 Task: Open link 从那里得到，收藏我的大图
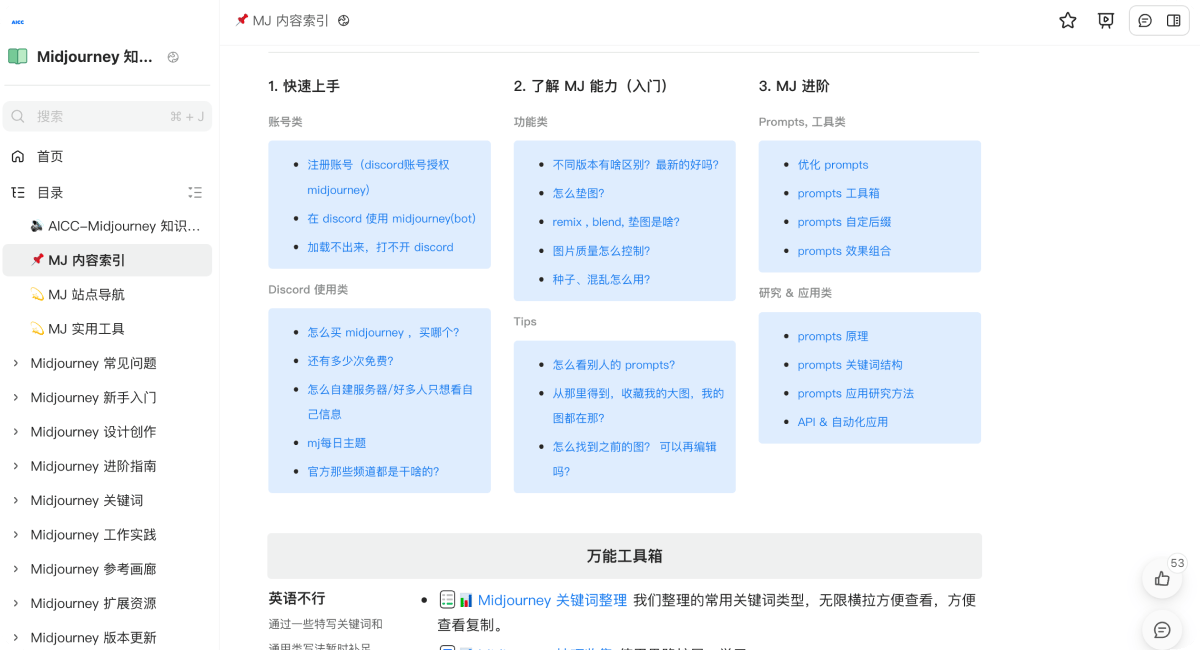point(638,405)
